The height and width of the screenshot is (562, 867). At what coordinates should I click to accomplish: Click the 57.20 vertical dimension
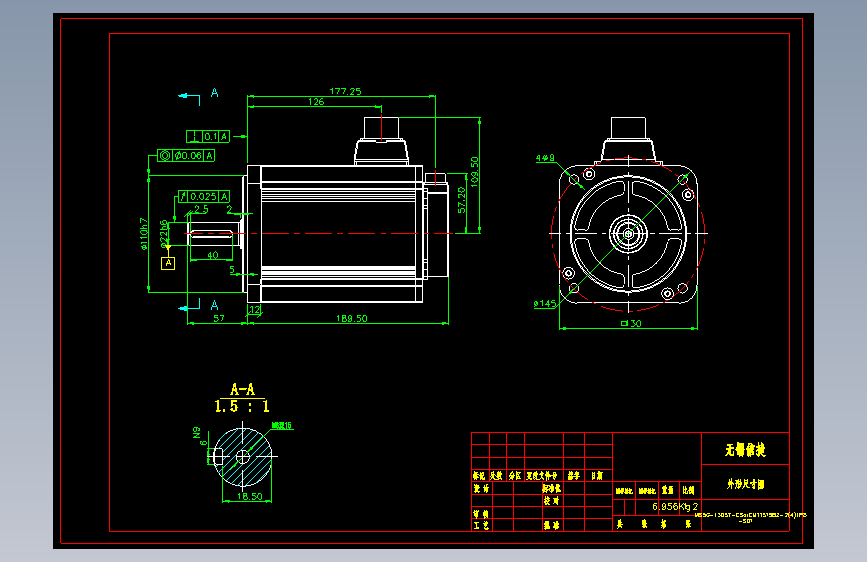(462, 200)
